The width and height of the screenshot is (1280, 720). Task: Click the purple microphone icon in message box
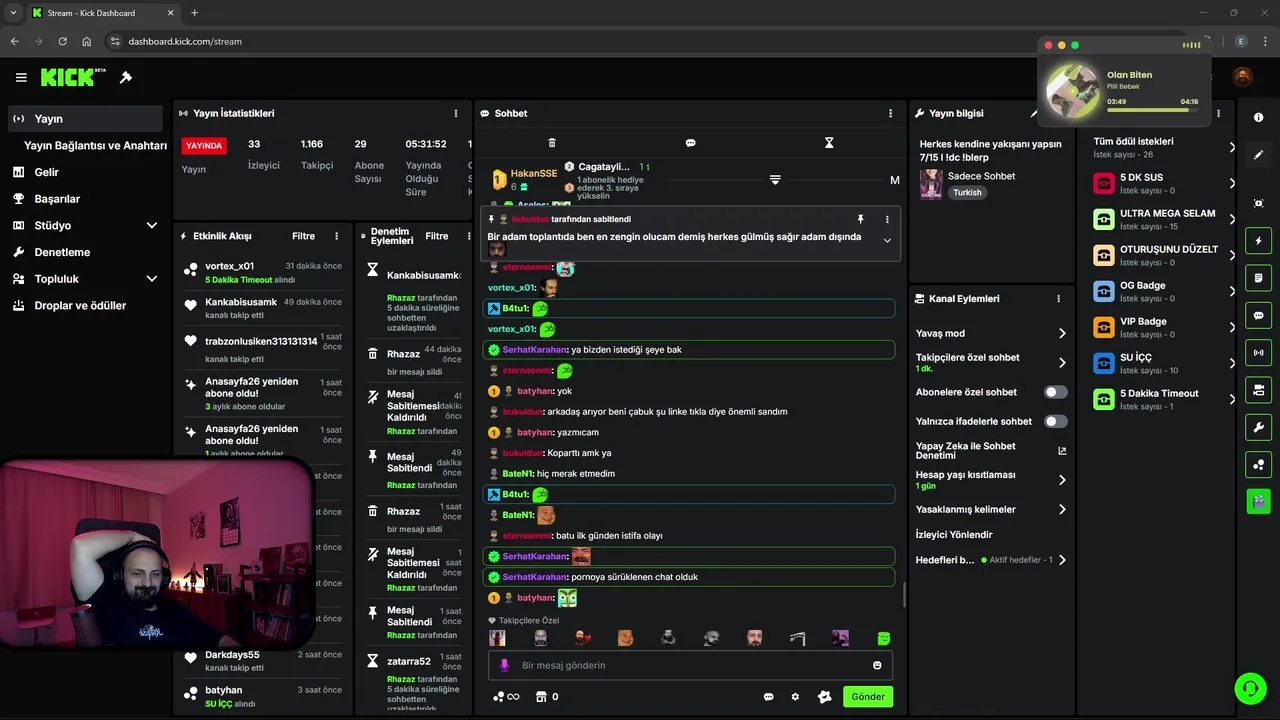(x=504, y=665)
